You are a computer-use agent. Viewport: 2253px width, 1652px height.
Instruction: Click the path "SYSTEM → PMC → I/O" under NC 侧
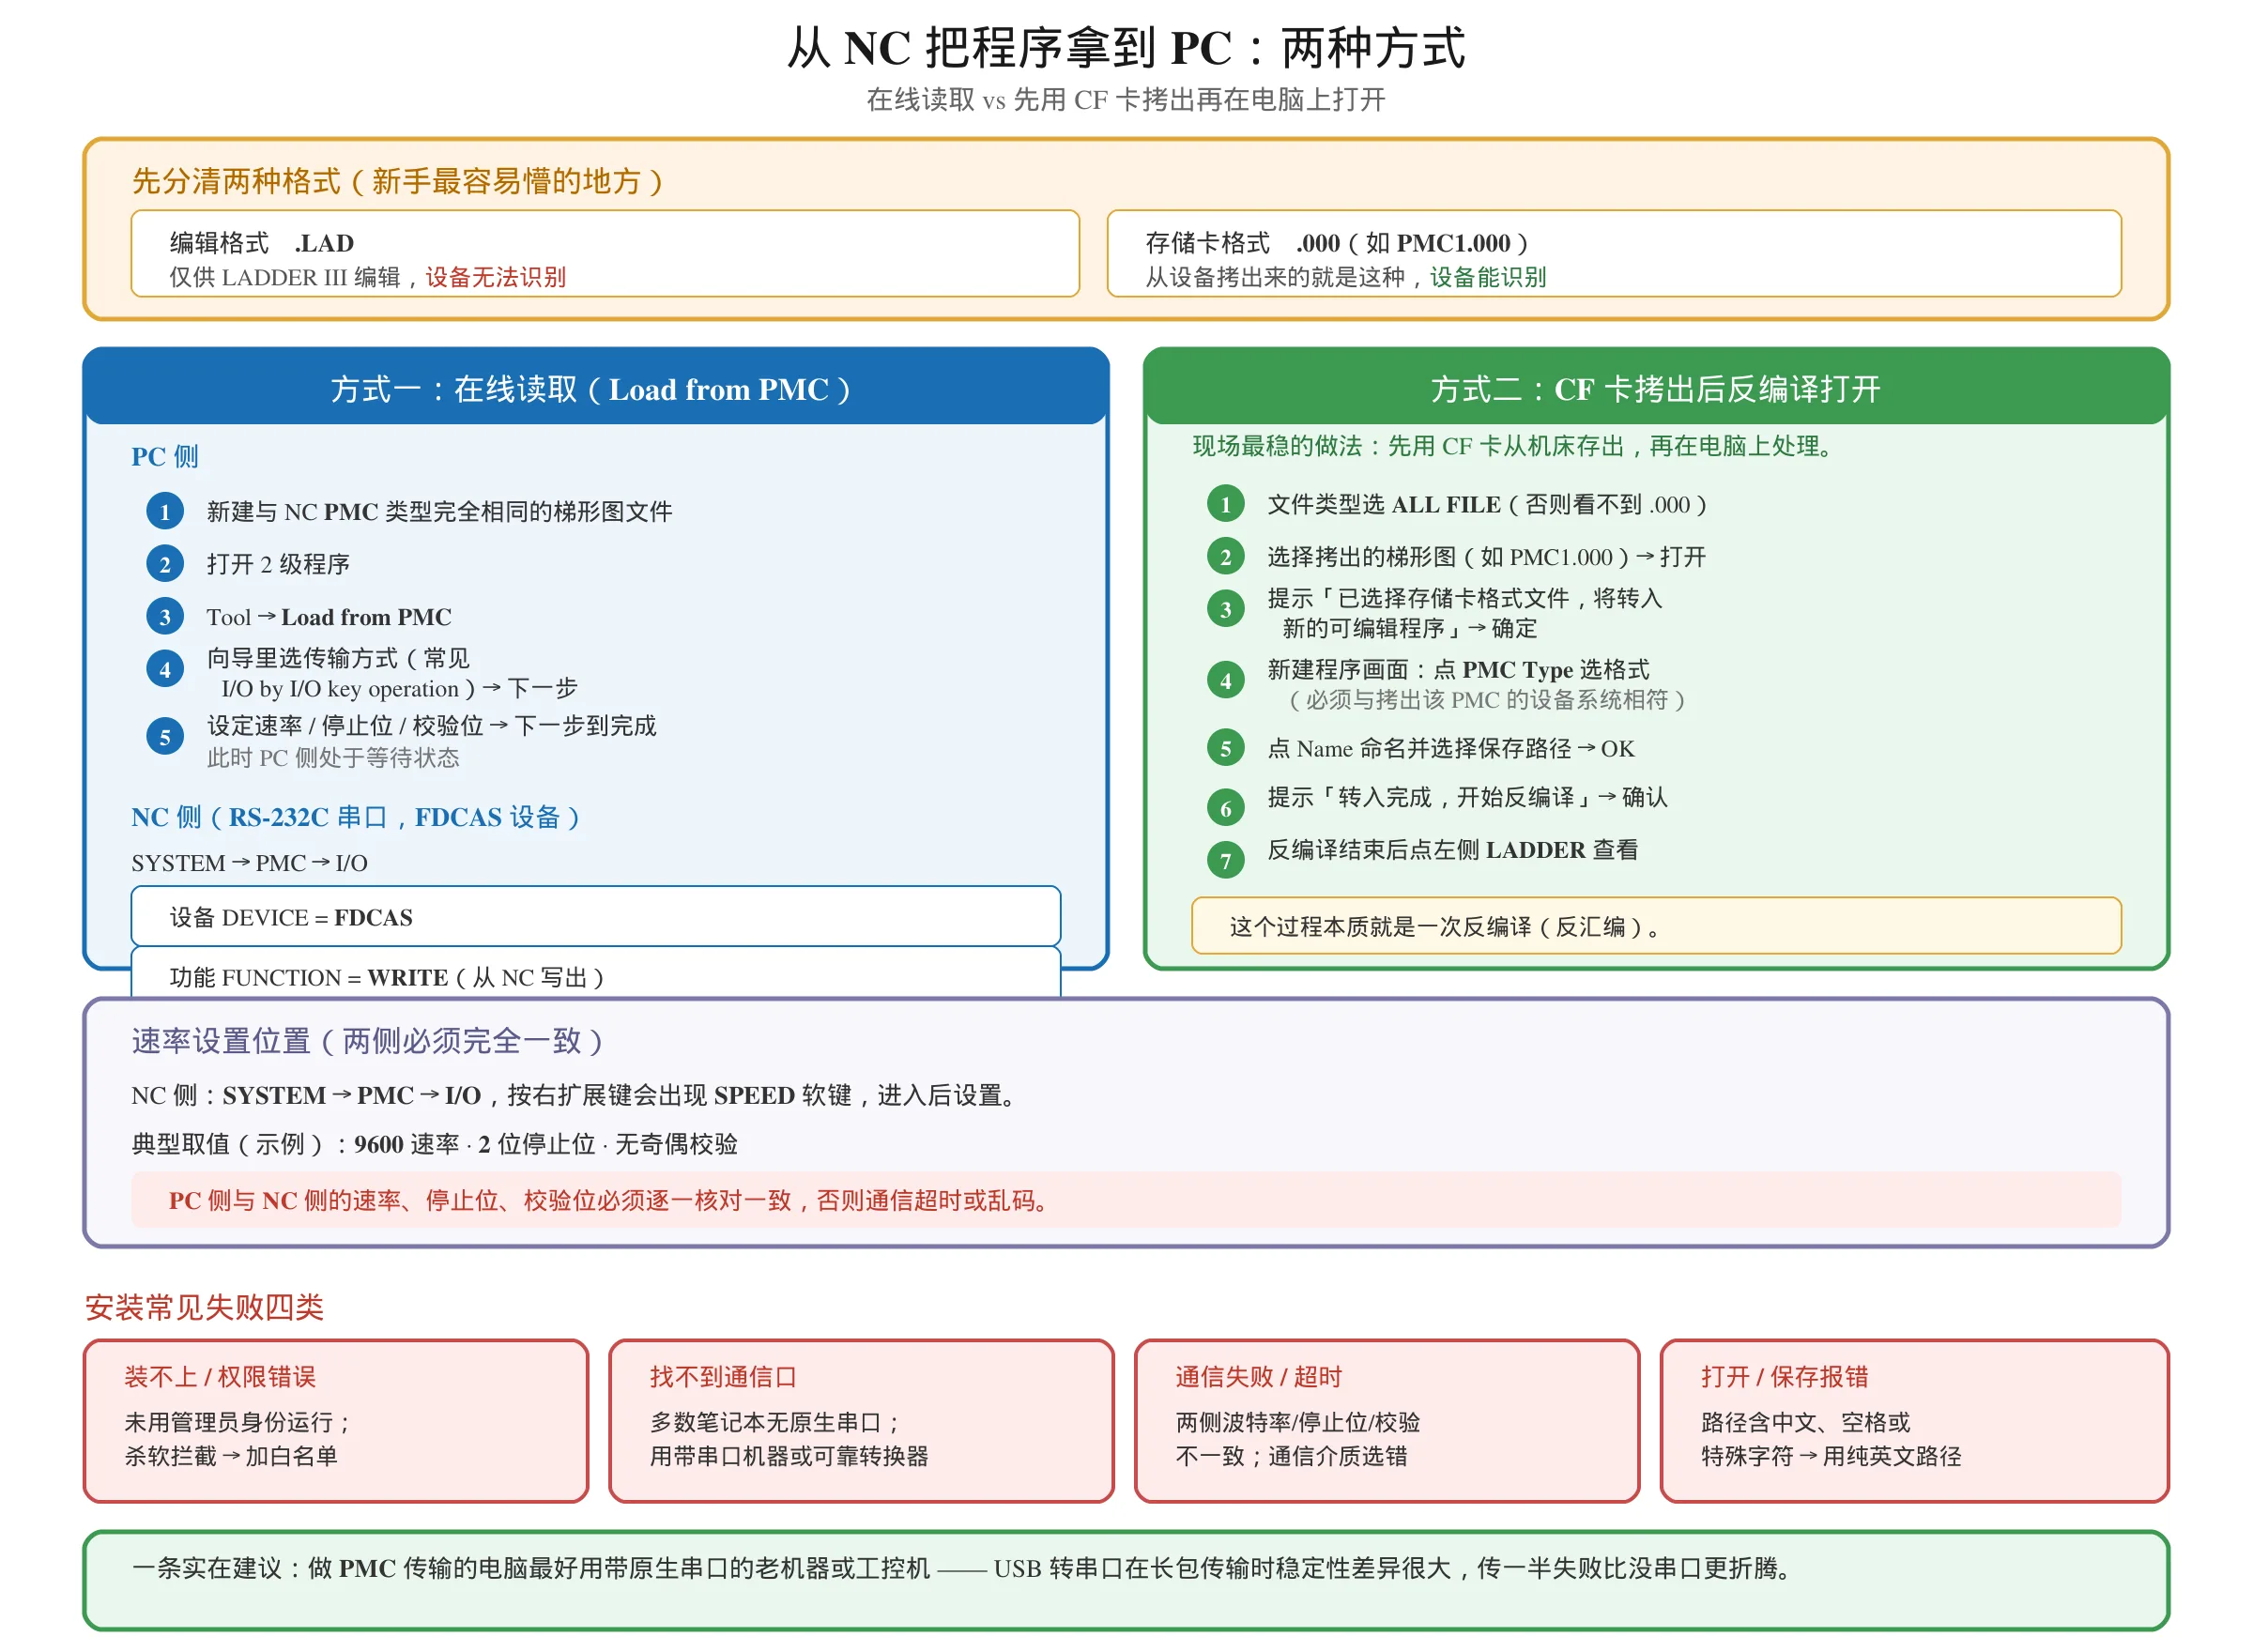pyautogui.click(x=249, y=863)
